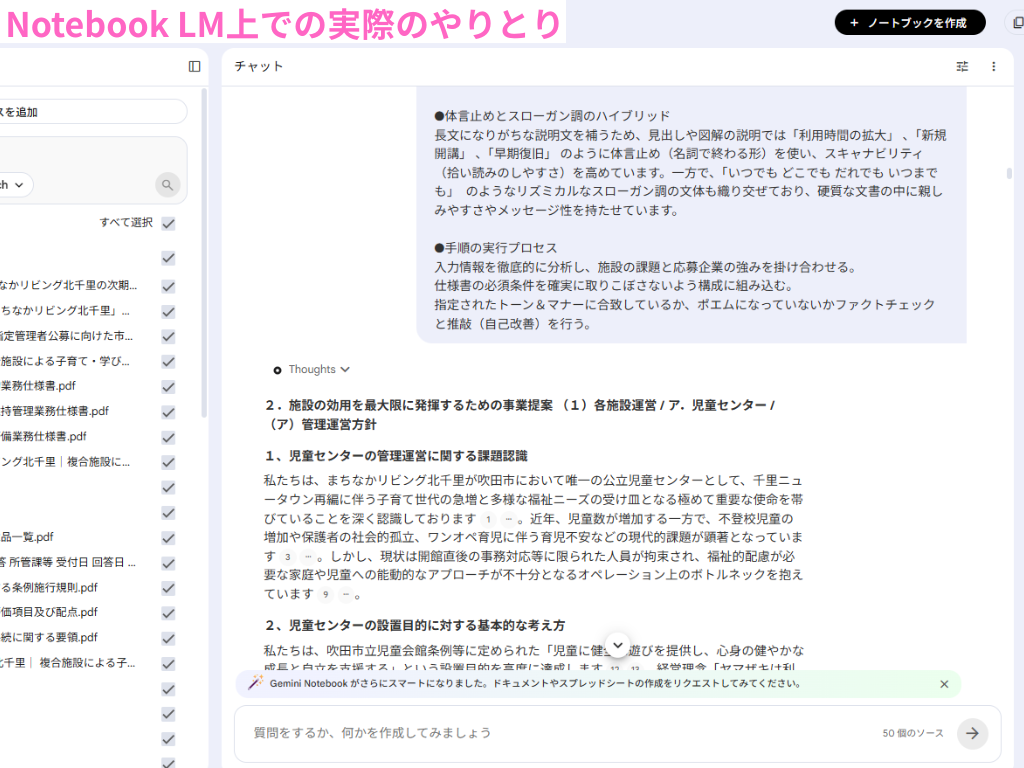Open source なかリビング北千里の次期

[69, 285]
